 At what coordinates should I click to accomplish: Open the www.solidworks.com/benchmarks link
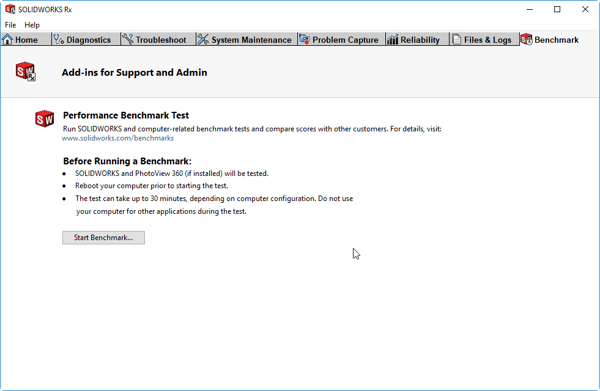(x=118, y=138)
